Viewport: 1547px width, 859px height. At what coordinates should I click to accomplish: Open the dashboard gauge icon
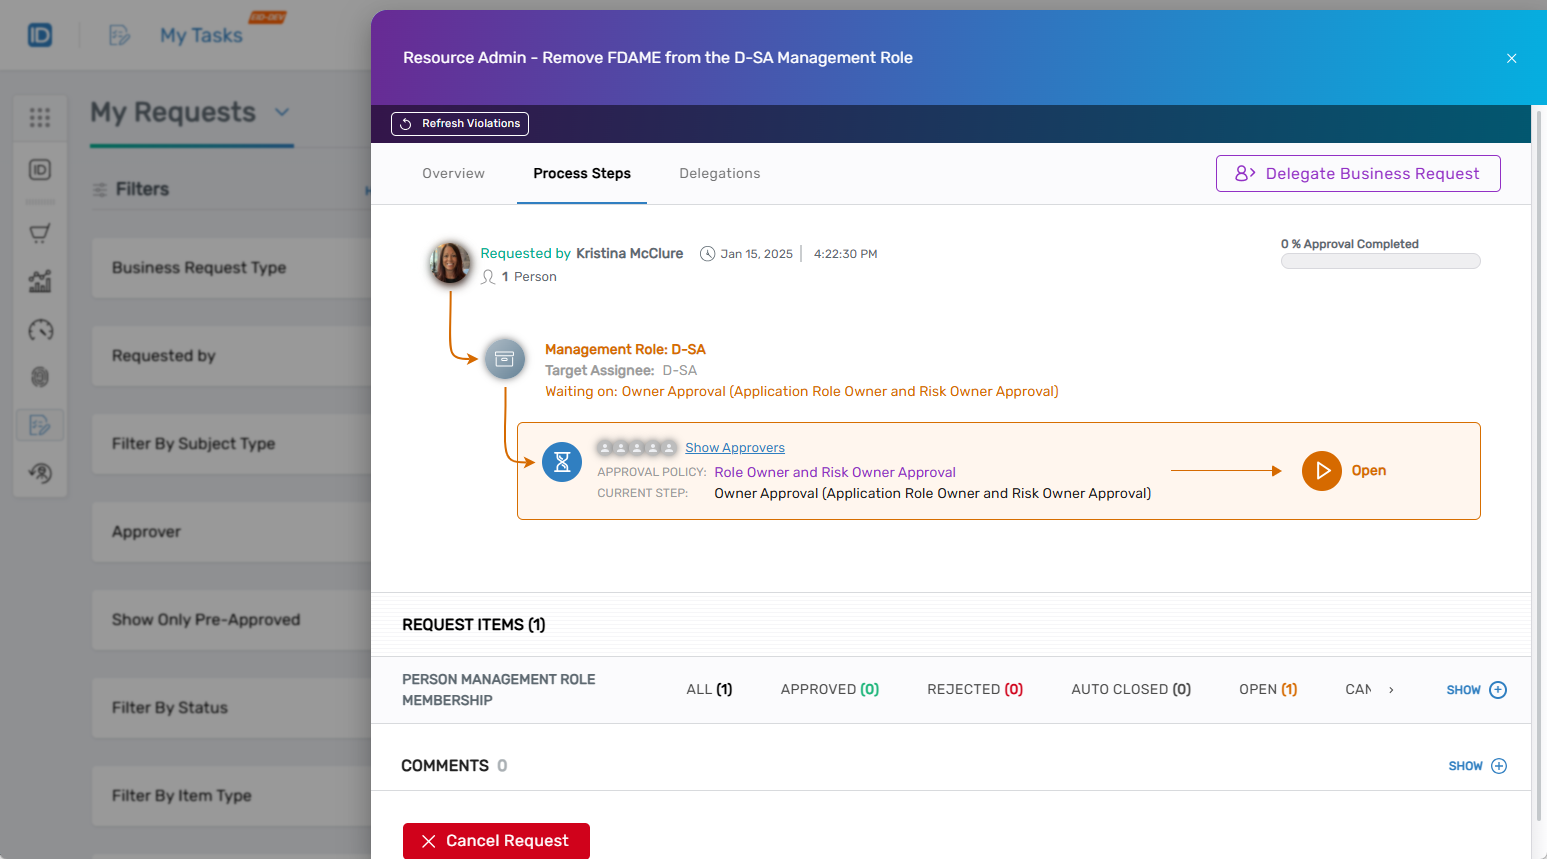point(40,330)
